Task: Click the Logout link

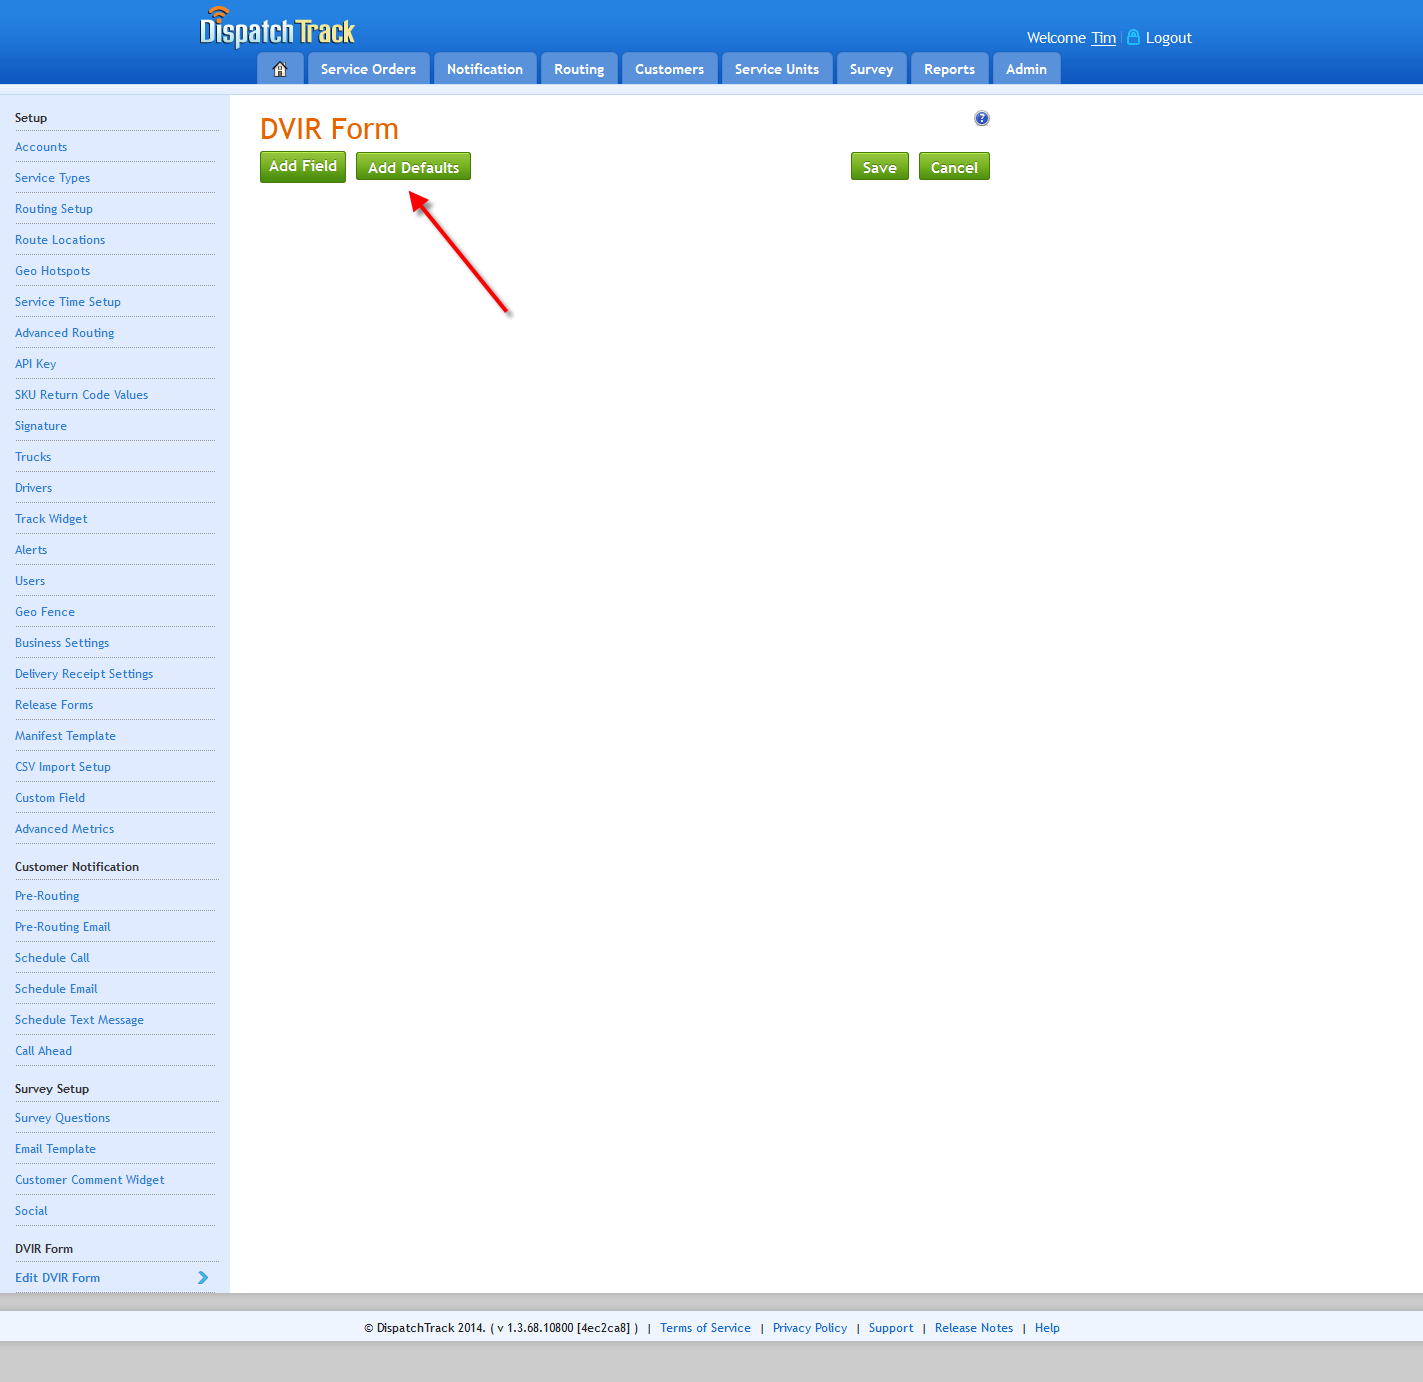Action: pyautogui.click(x=1168, y=38)
